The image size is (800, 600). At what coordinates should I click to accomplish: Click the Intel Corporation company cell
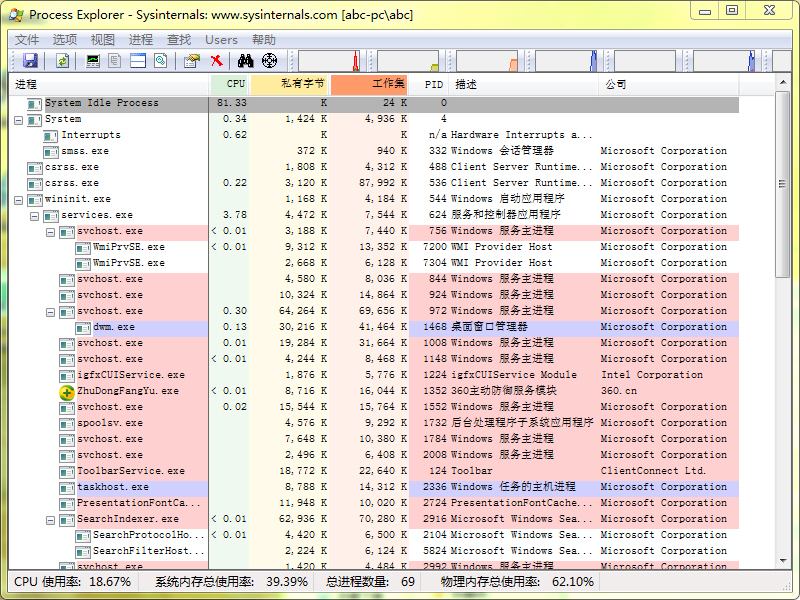click(x=652, y=375)
